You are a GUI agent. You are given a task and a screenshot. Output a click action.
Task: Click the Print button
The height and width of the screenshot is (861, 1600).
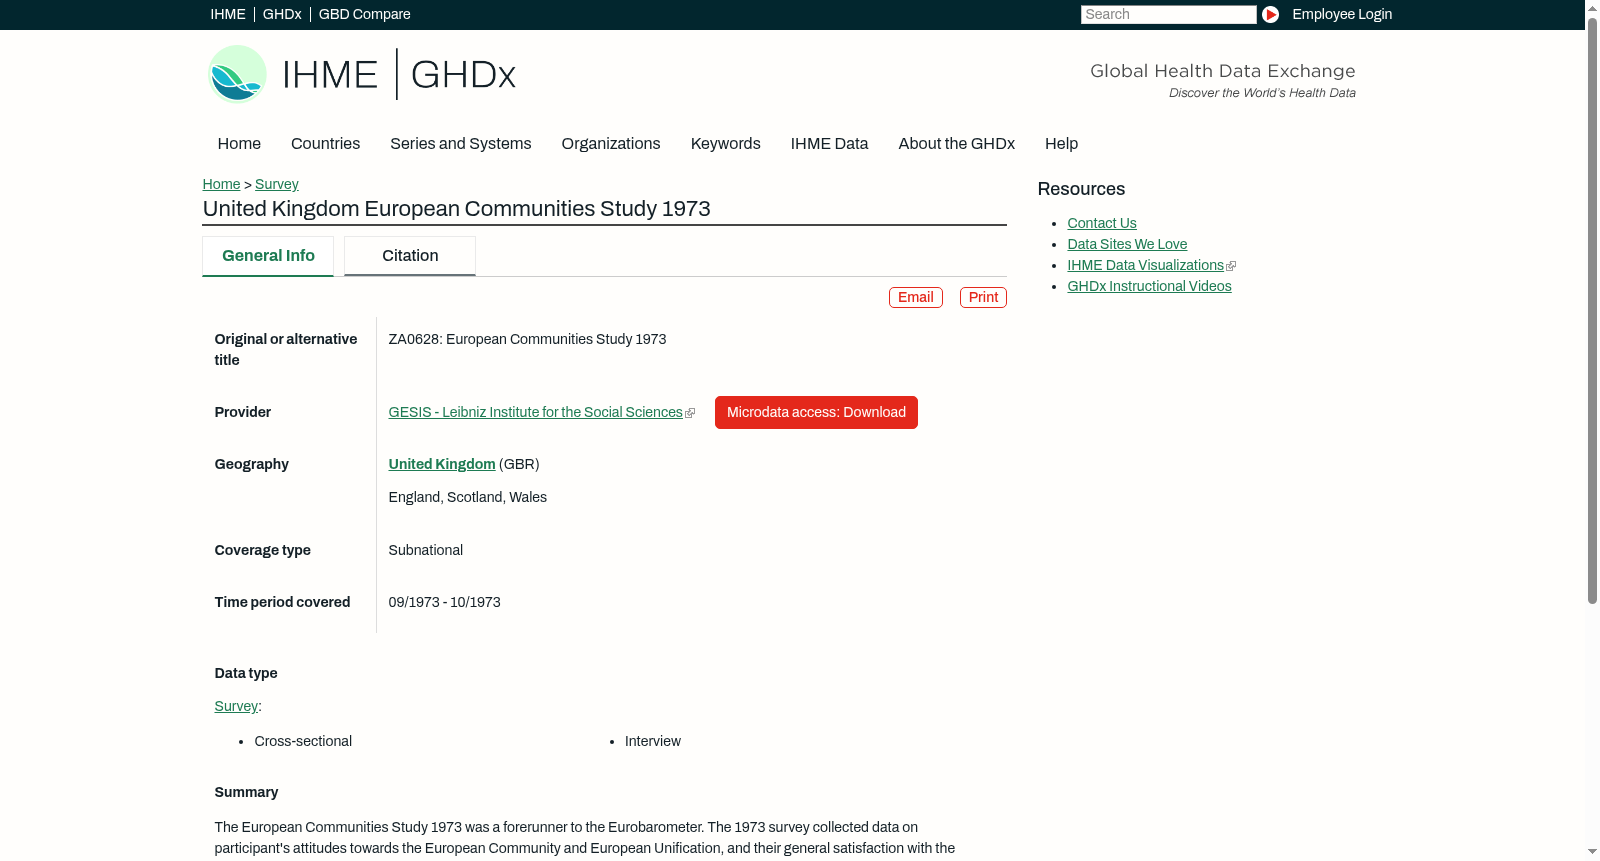[983, 298]
